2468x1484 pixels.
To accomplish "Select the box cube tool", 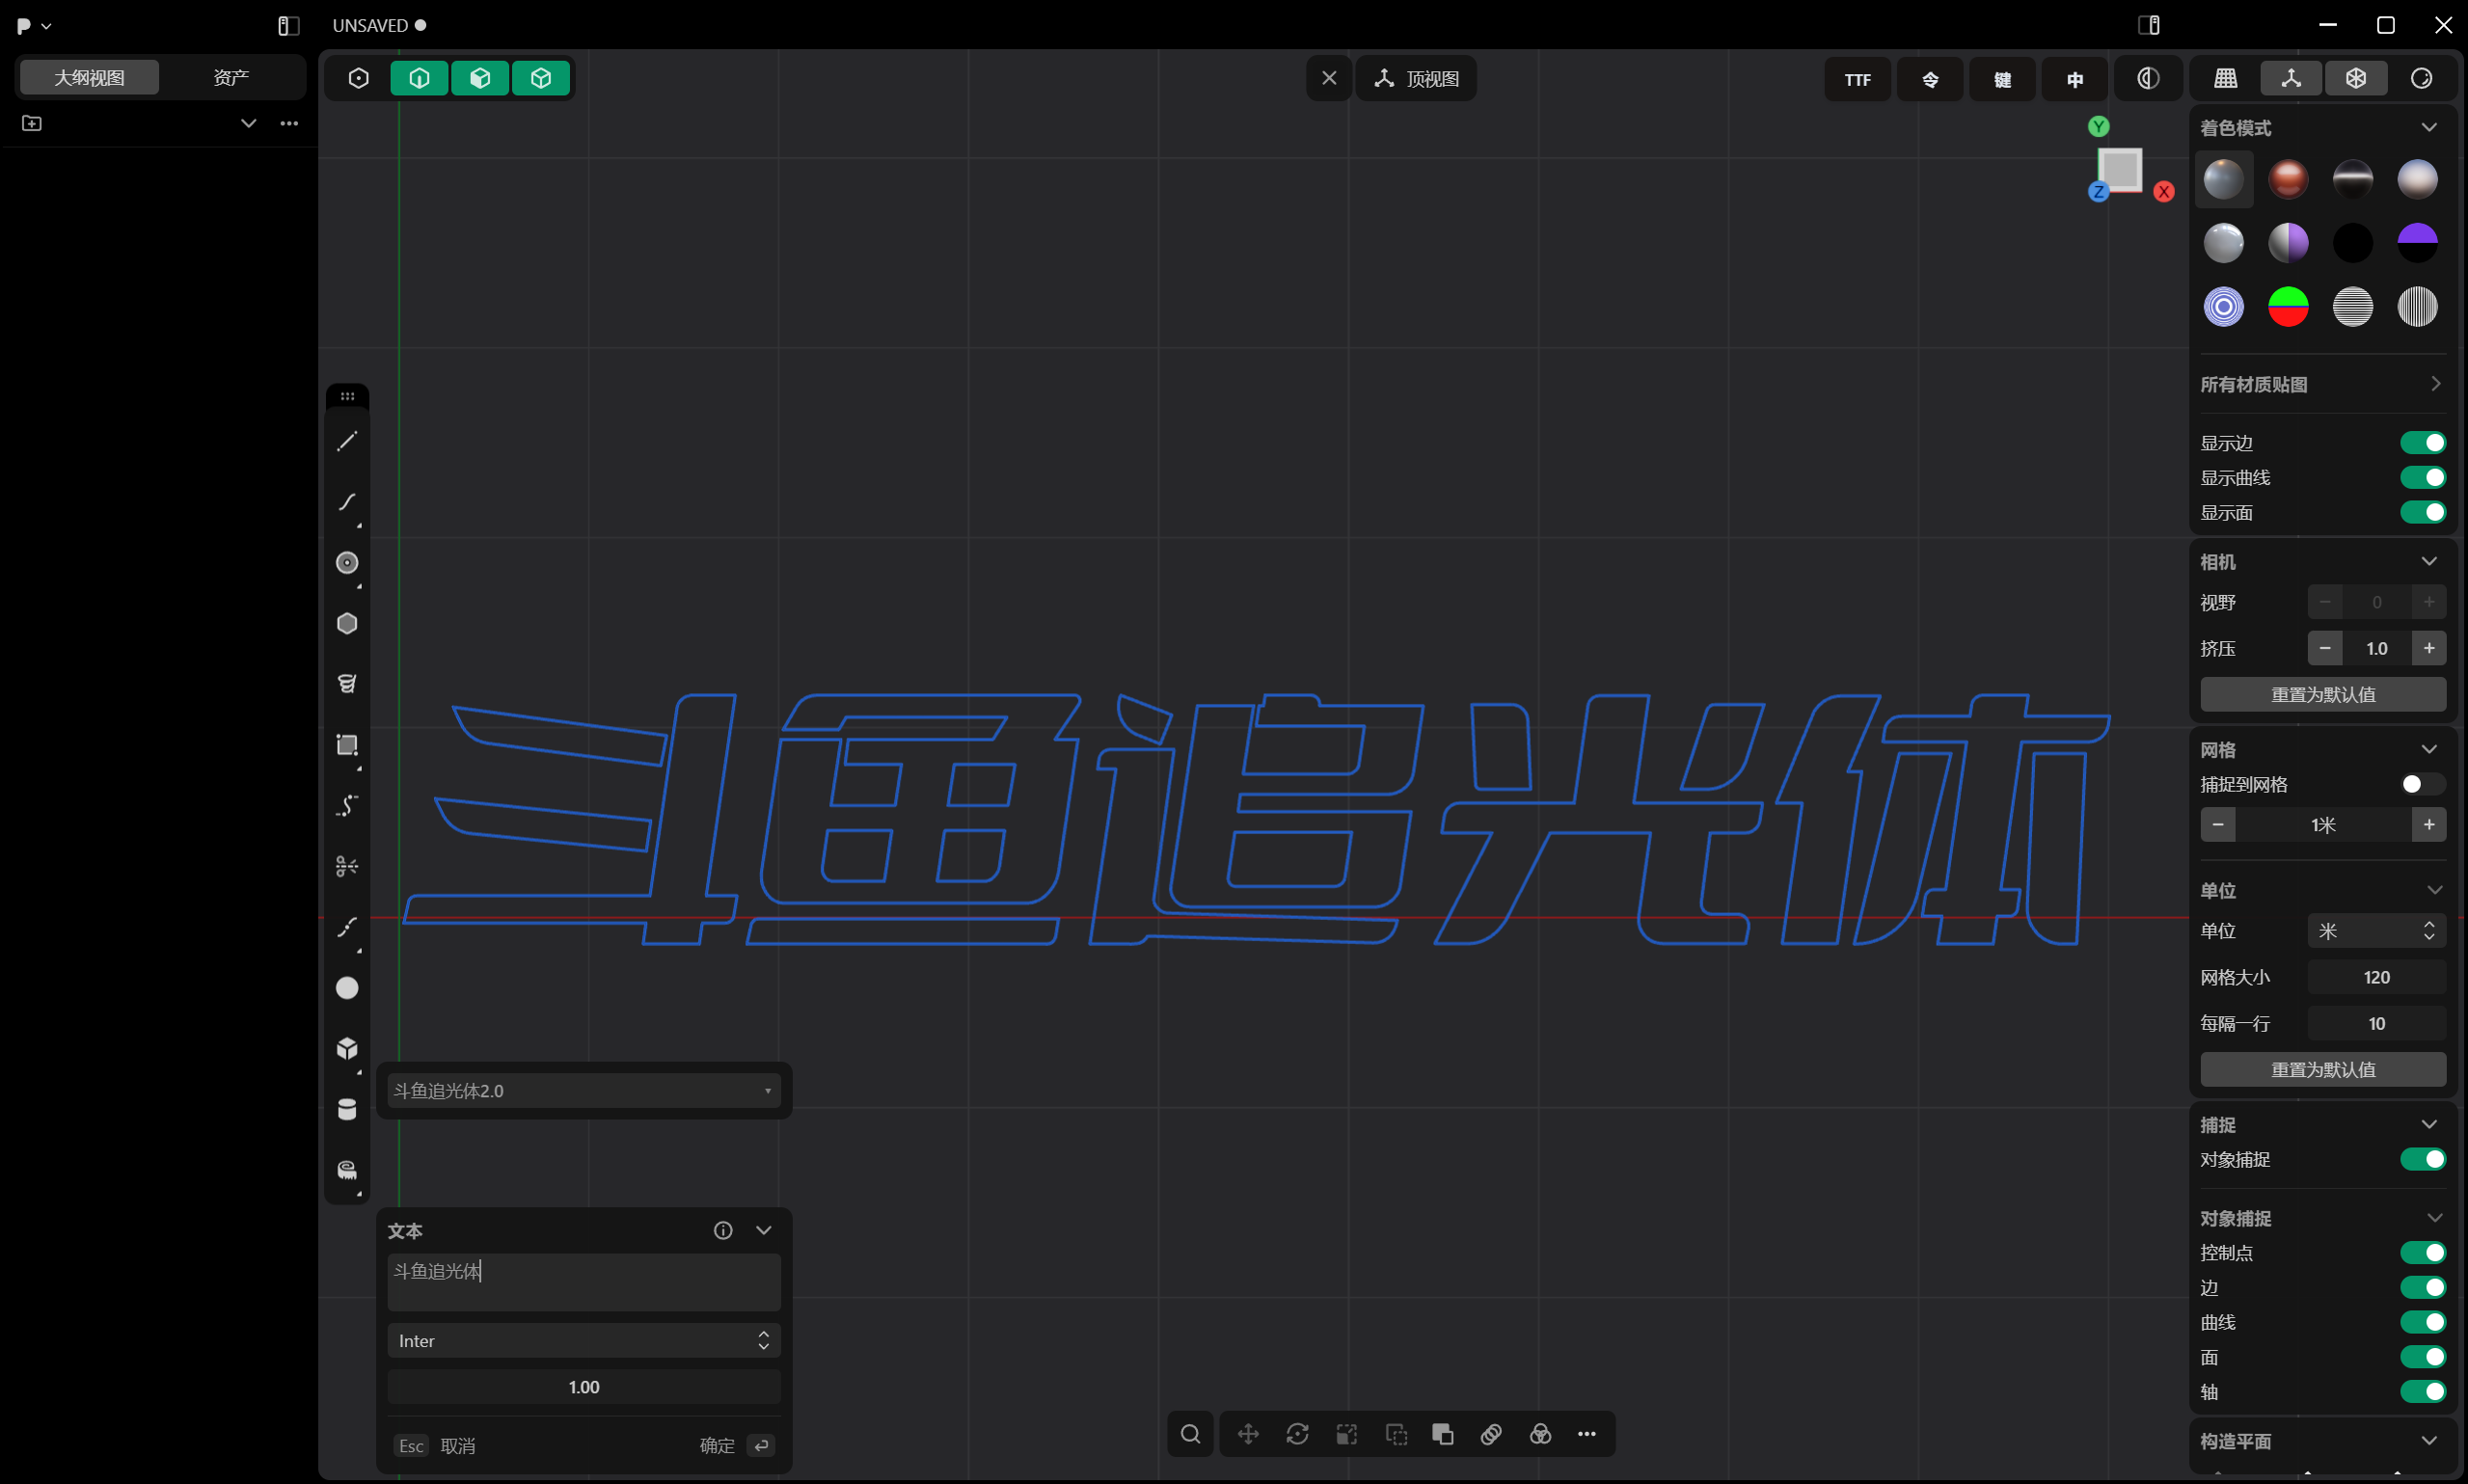I will point(347,1048).
